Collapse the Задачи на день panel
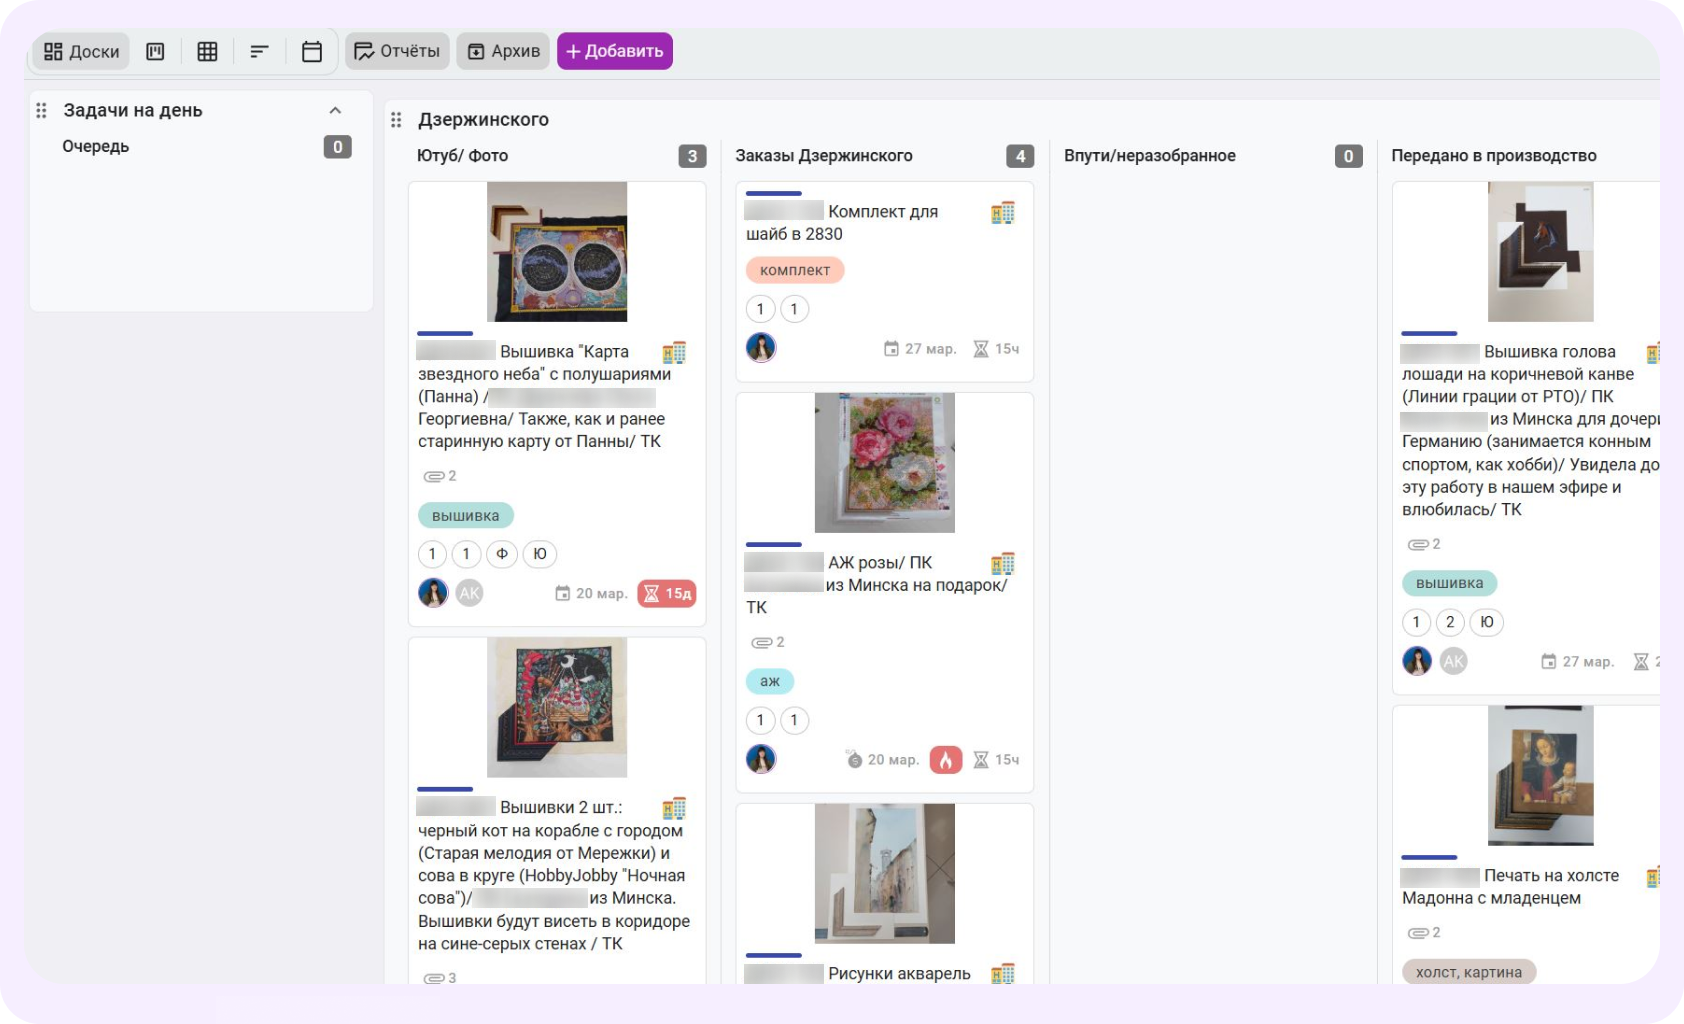Viewport: 1684px width, 1024px height. point(335,111)
